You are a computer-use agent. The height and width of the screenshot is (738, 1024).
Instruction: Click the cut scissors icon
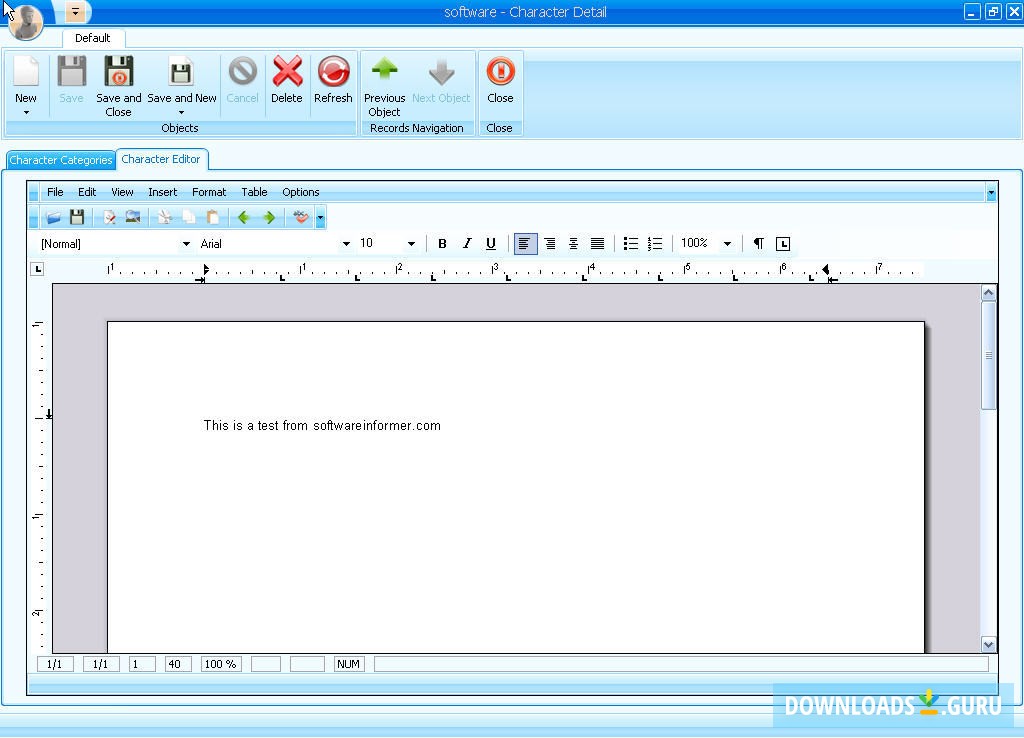tap(165, 217)
